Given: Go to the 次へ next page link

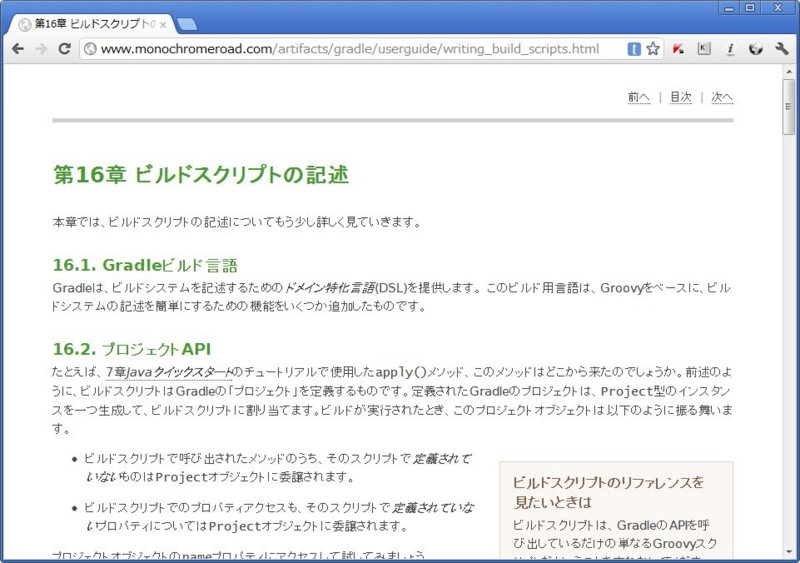Looking at the screenshot, I should coord(722,96).
